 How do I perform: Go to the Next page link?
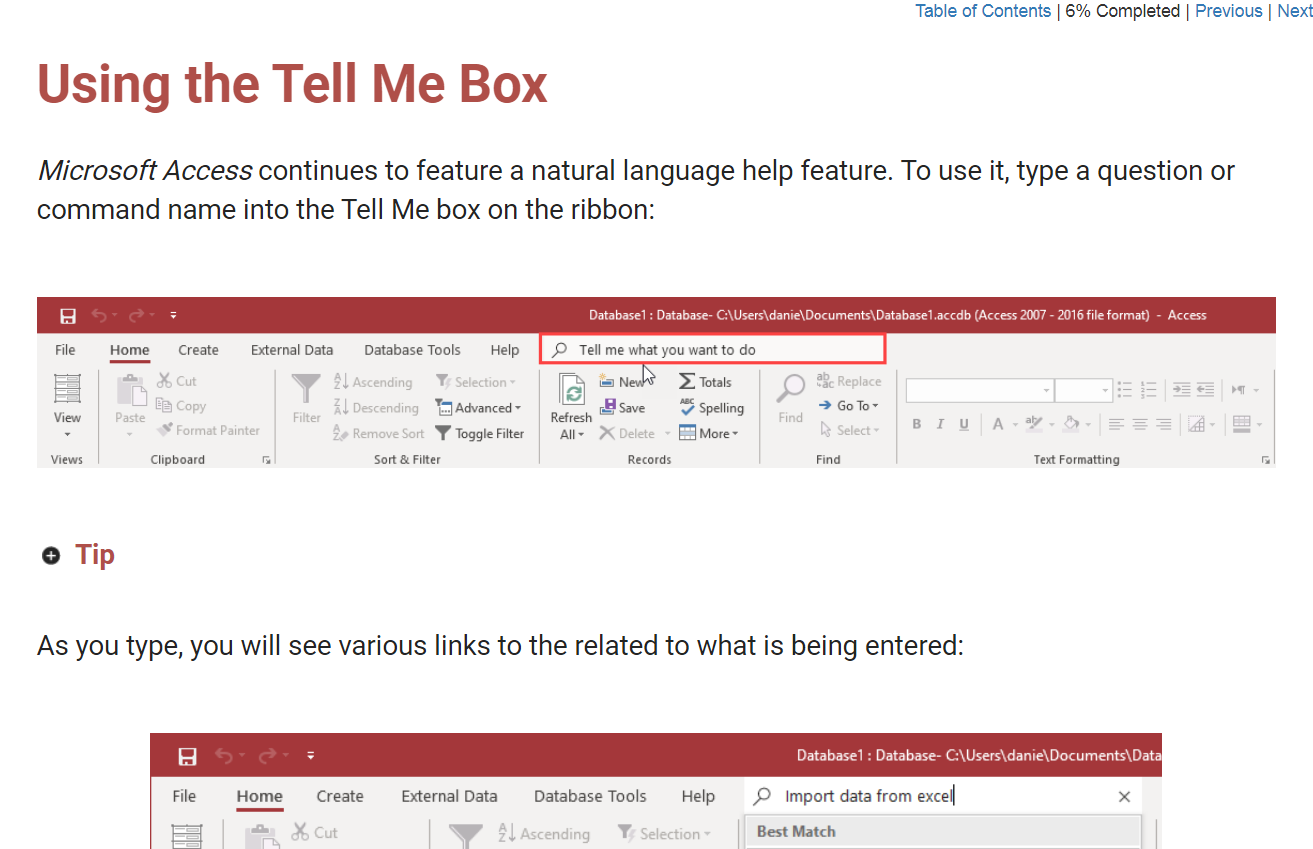tap(1295, 11)
